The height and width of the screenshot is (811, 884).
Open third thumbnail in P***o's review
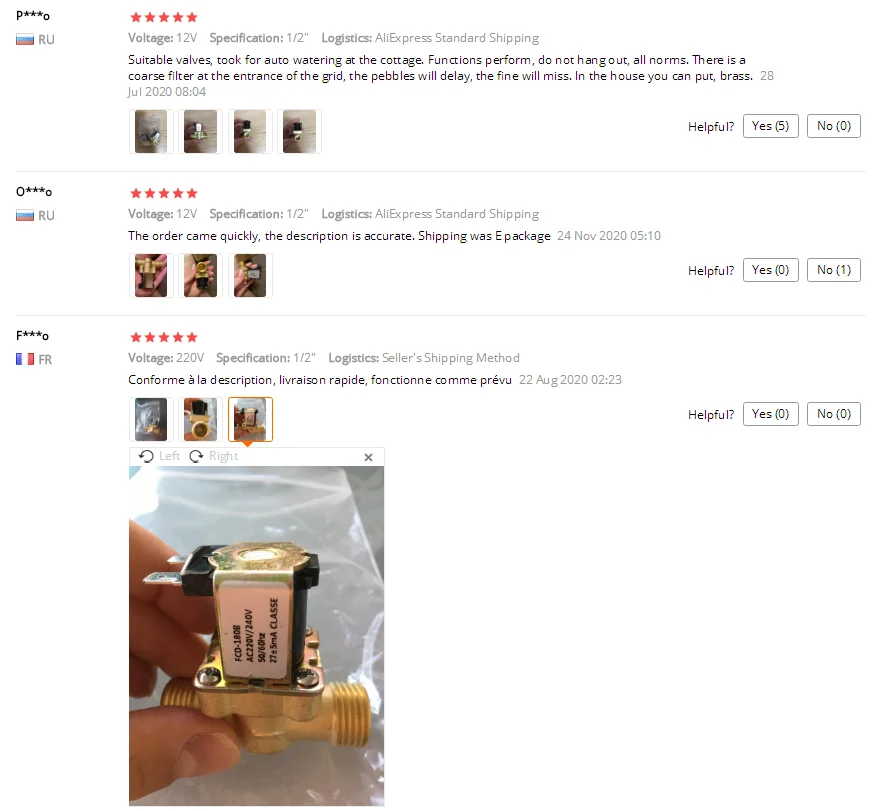tap(250, 132)
